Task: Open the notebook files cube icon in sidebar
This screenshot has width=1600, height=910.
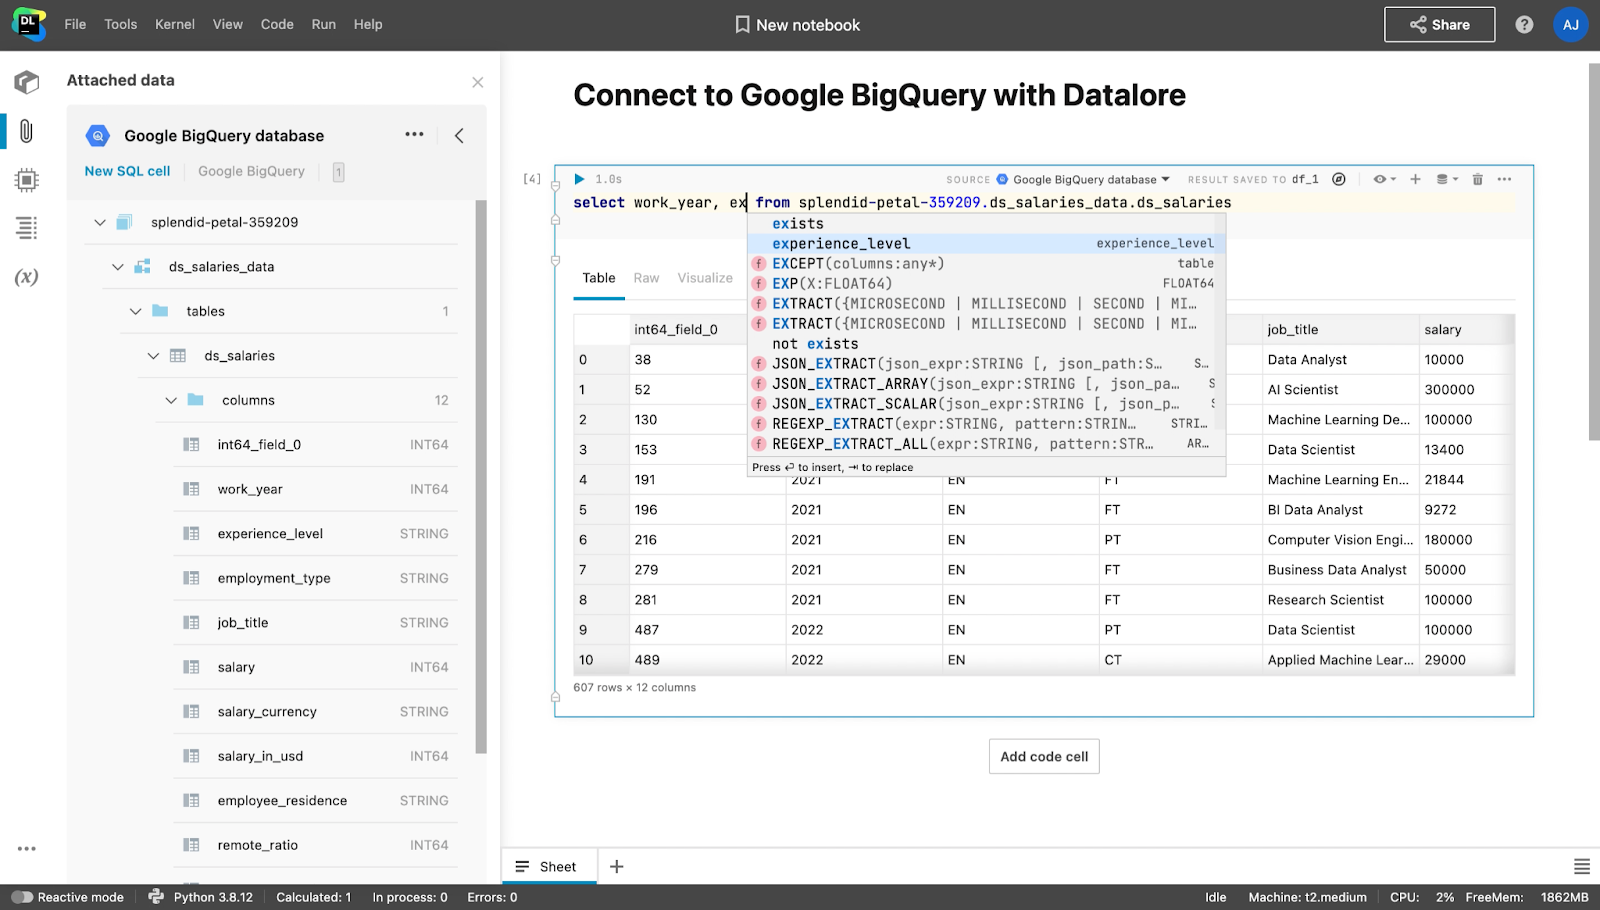Action: (x=27, y=82)
